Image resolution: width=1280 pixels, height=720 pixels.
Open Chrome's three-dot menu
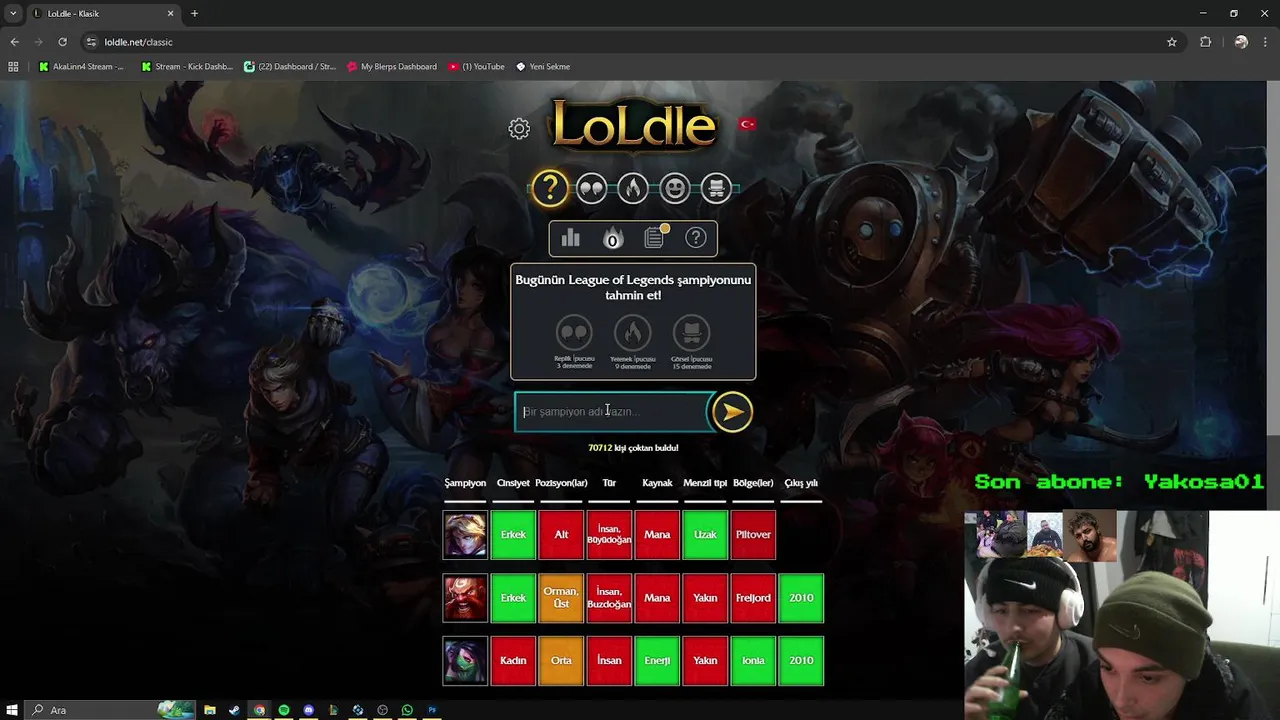click(1266, 42)
